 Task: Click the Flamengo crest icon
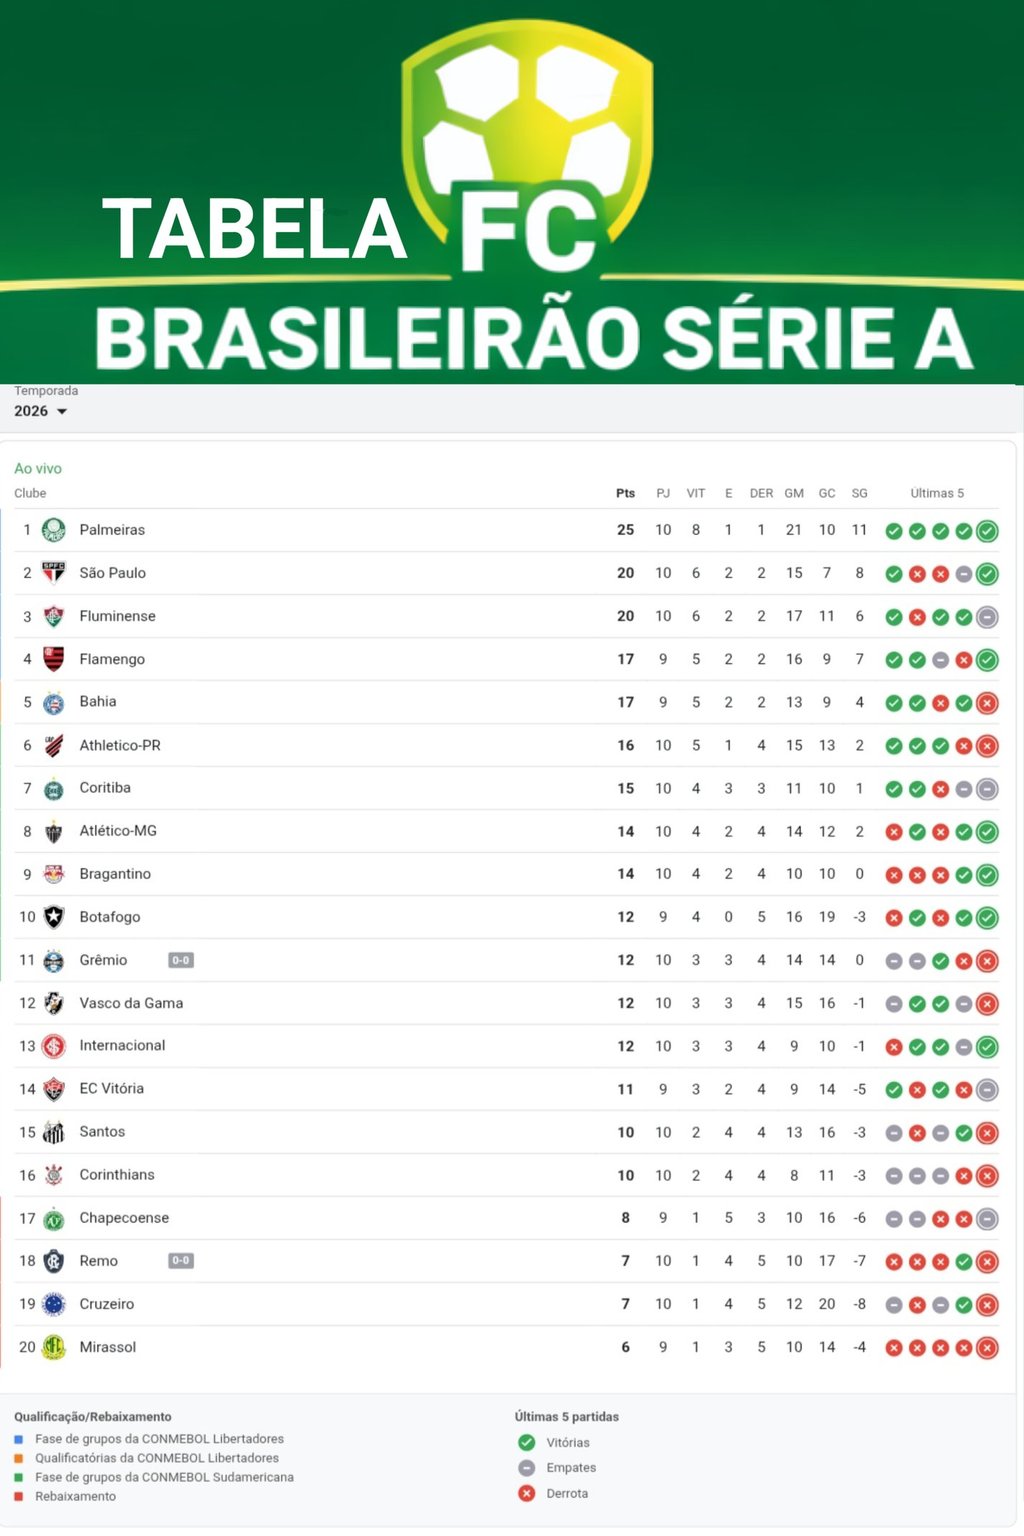click(x=54, y=659)
